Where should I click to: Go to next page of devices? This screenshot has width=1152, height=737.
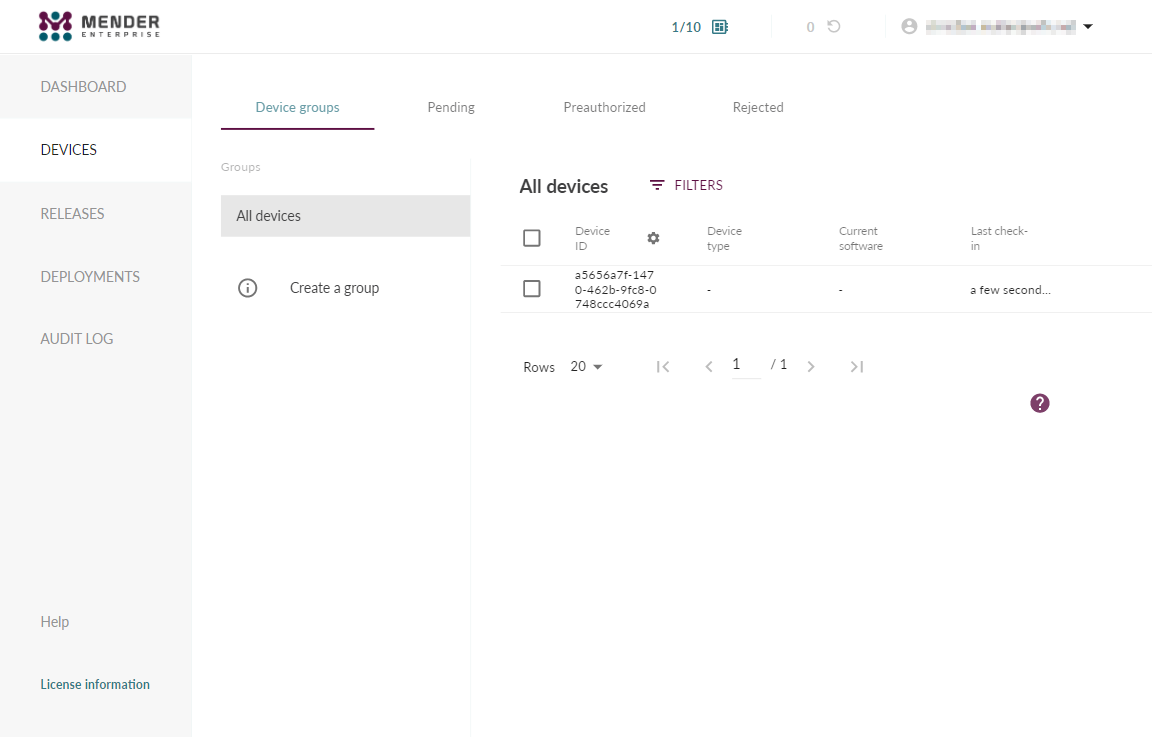click(x=811, y=367)
